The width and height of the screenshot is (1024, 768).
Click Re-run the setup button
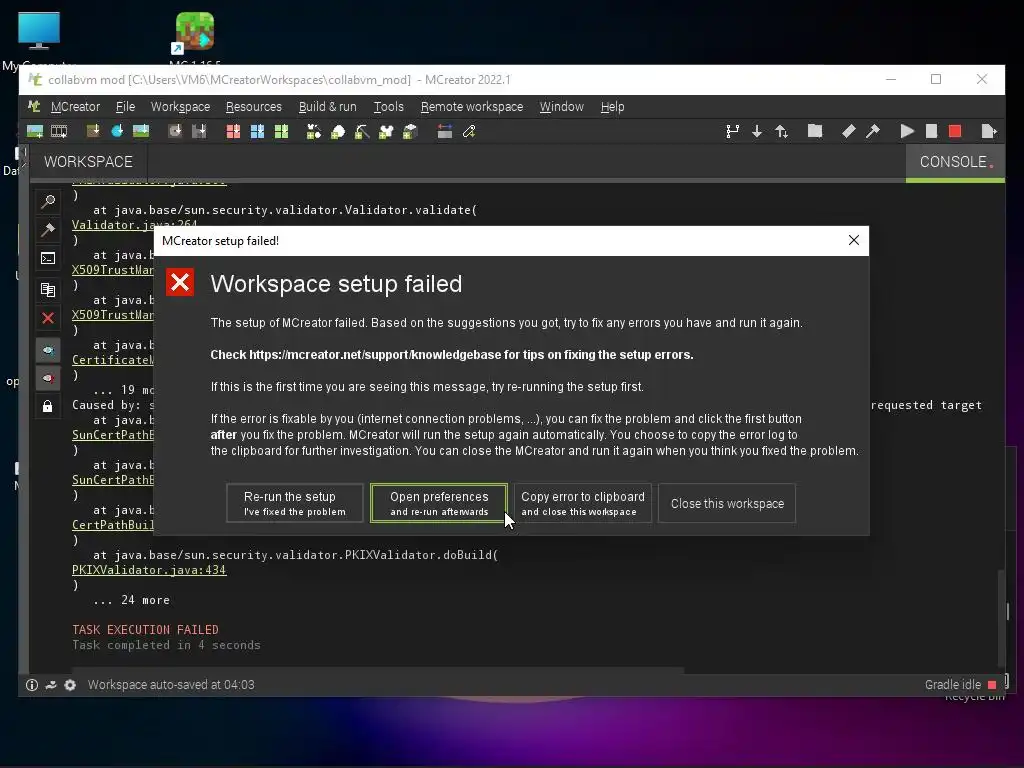tap(295, 503)
